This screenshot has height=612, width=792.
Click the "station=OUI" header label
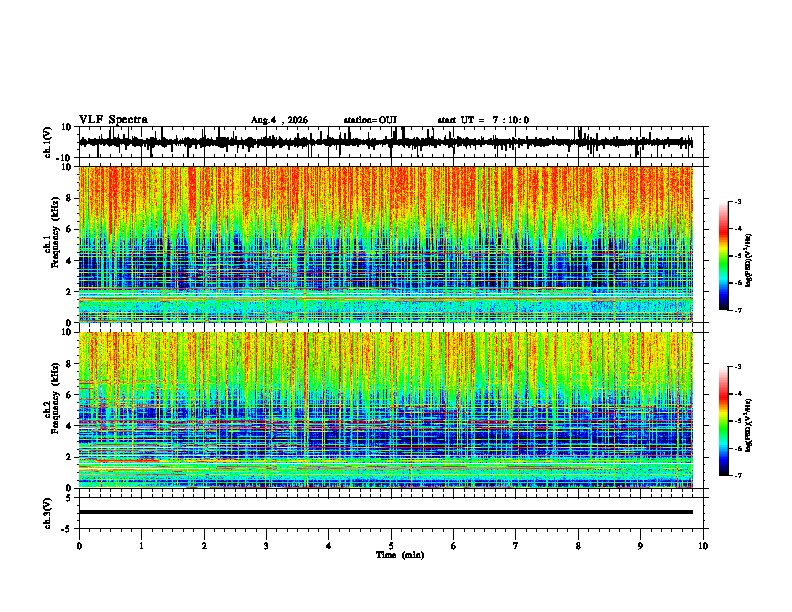coord(370,120)
